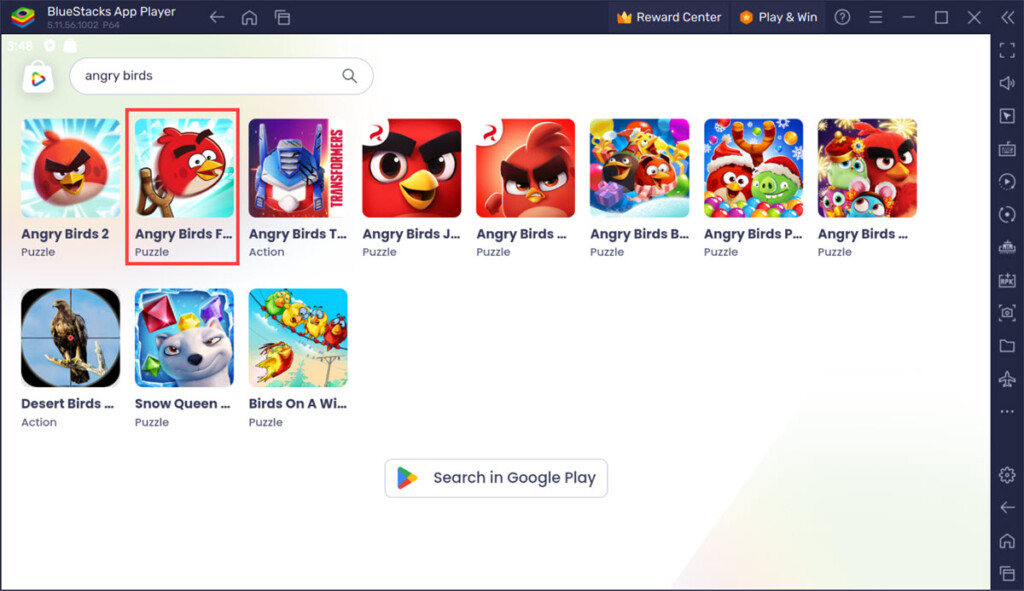1024x591 pixels.
Task: Maximize the BlueStacks window
Action: coord(941,18)
